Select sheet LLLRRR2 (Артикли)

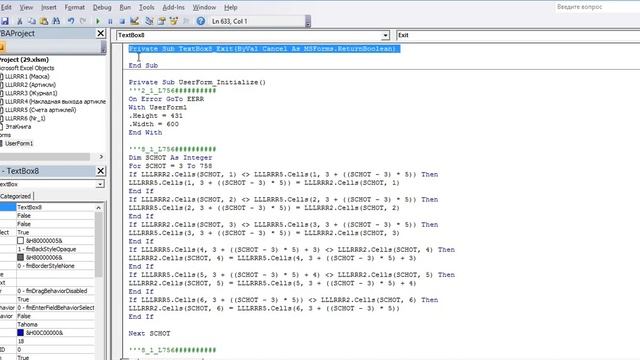[x=30, y=85]
